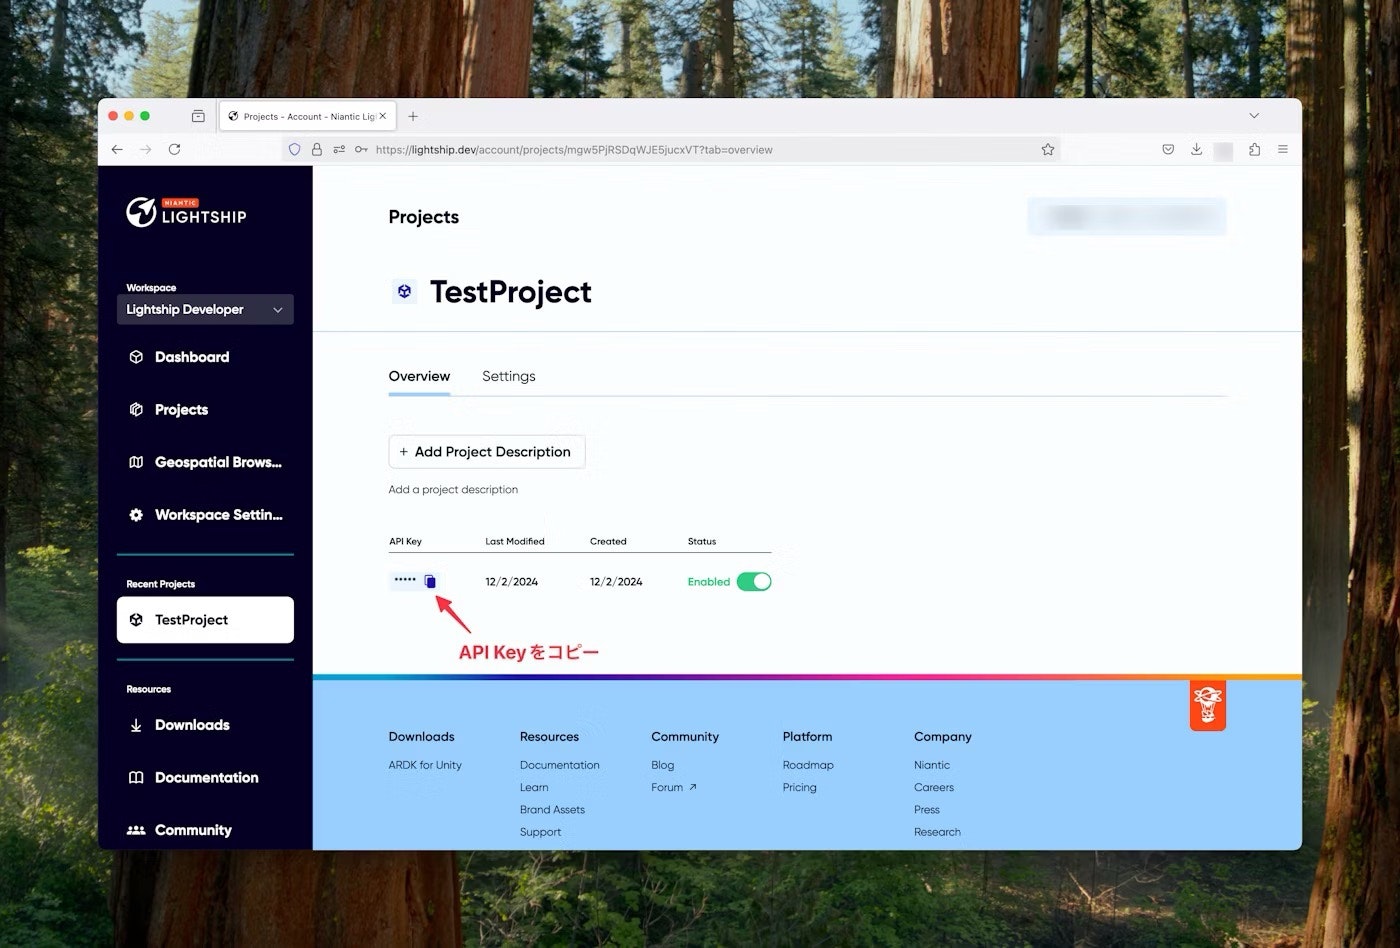The image size is (1400, 948).
Task: Open ARDK for Unity footer link
Action: [x=425, y=765]
